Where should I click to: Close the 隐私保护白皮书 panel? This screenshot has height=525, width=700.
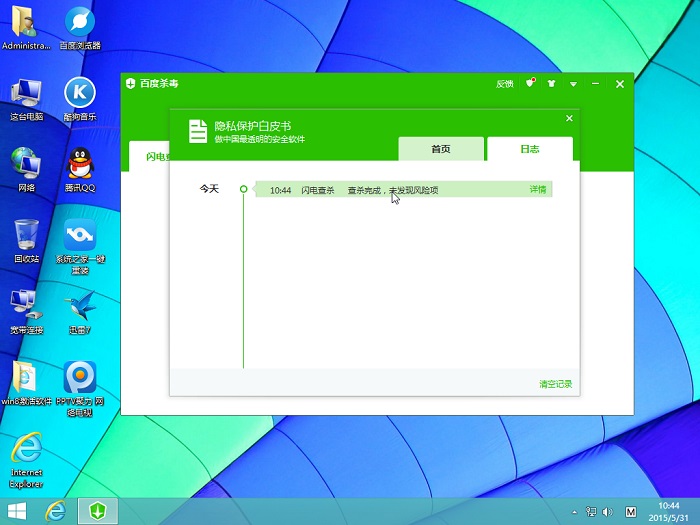[x=569, y=118]
